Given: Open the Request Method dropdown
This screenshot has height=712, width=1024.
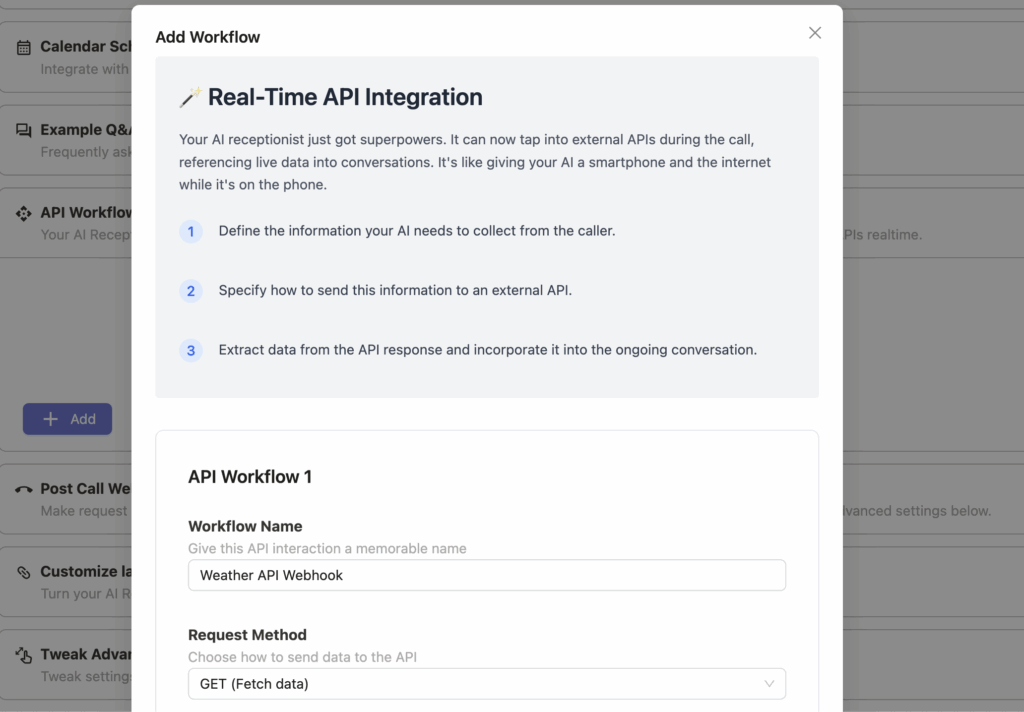Looking at the screenshot, I should (x=487, y=684).
